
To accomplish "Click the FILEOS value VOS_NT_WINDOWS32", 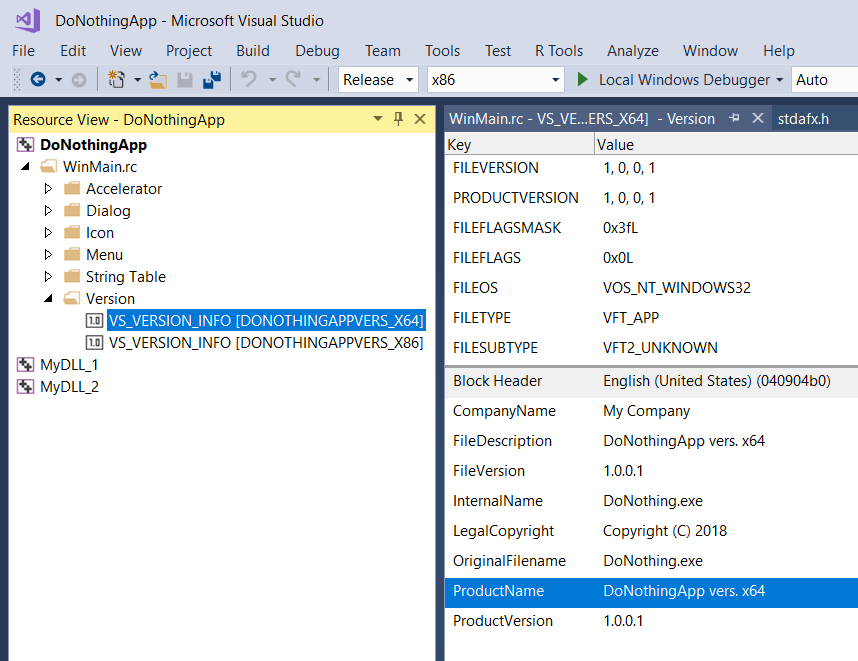I will tap(677, 288).
